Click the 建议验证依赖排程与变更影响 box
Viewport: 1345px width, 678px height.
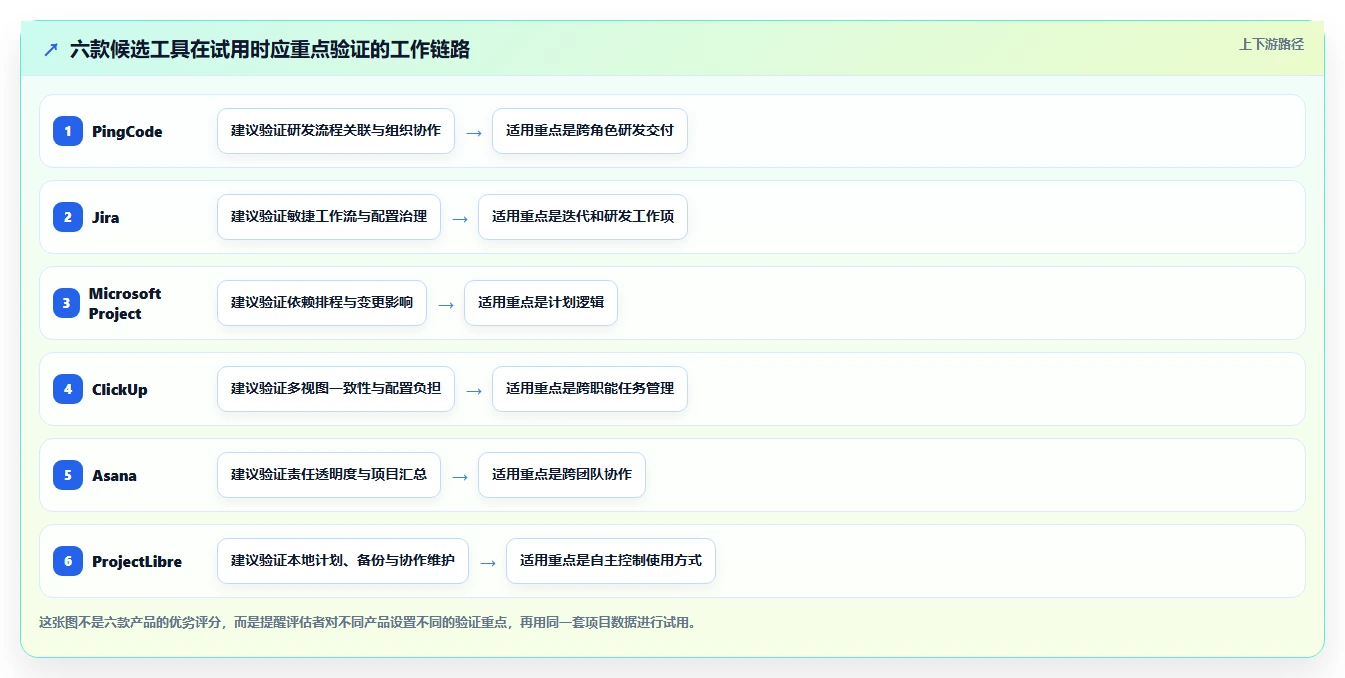pos(322,303)
